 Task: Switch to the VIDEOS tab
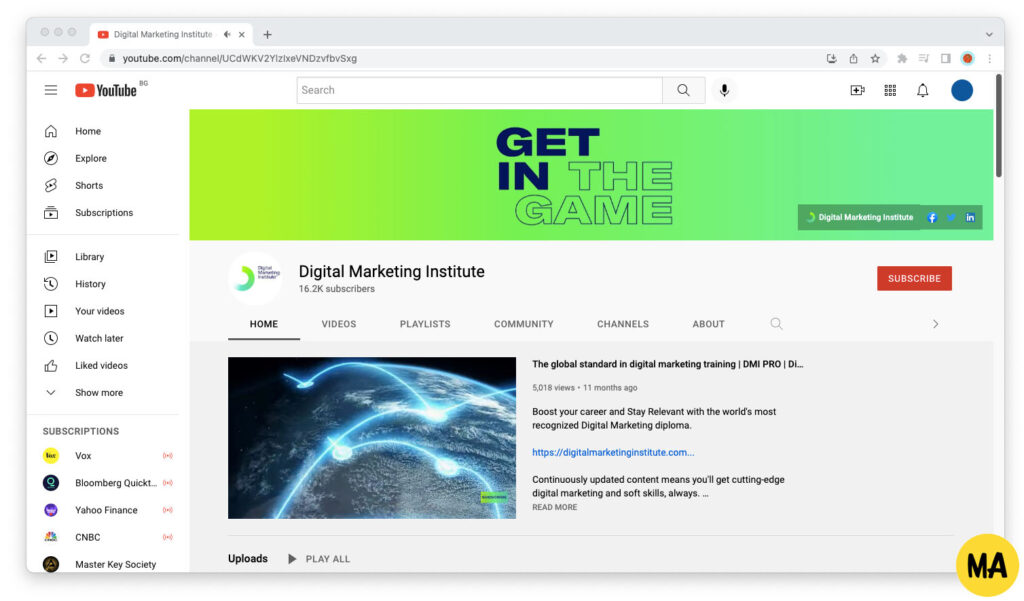[338, 324]
